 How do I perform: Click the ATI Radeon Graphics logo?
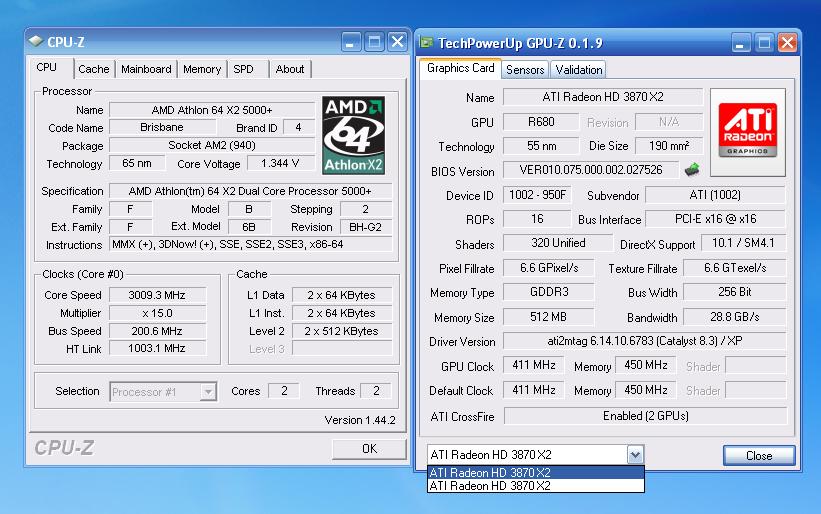[748, 132]
